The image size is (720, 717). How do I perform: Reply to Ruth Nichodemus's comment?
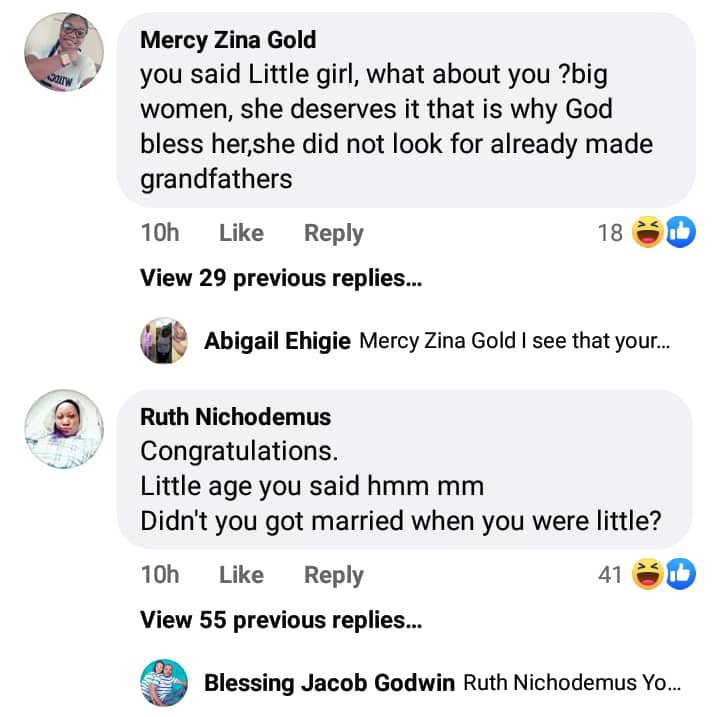[334, 575]
